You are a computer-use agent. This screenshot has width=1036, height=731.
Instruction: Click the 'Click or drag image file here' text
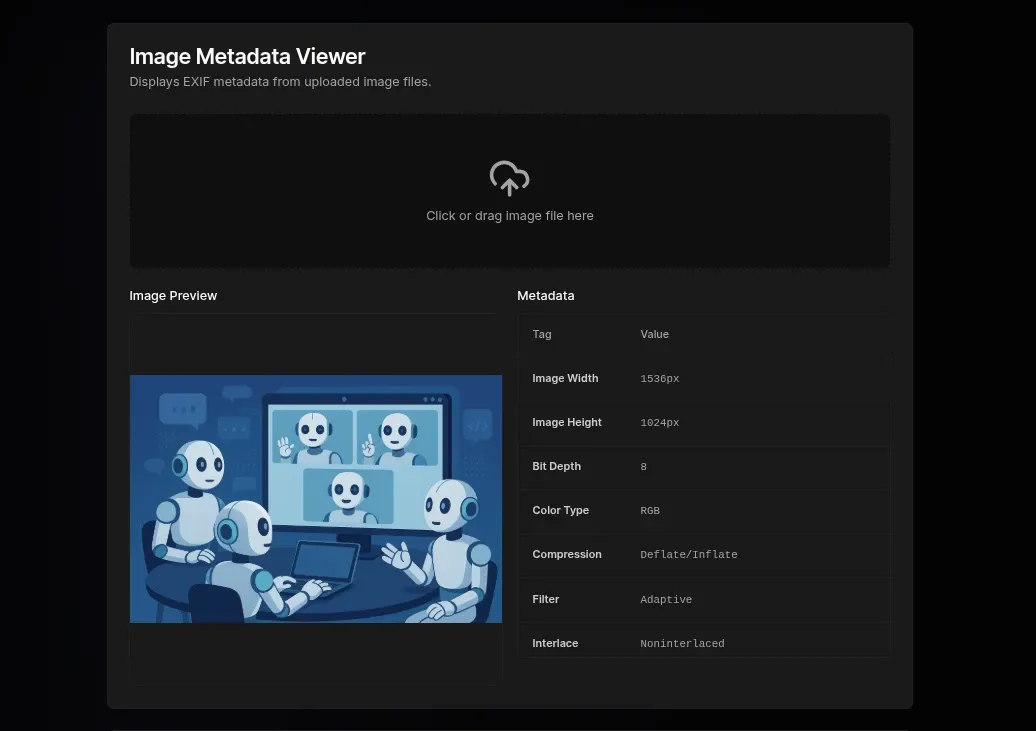509,215
